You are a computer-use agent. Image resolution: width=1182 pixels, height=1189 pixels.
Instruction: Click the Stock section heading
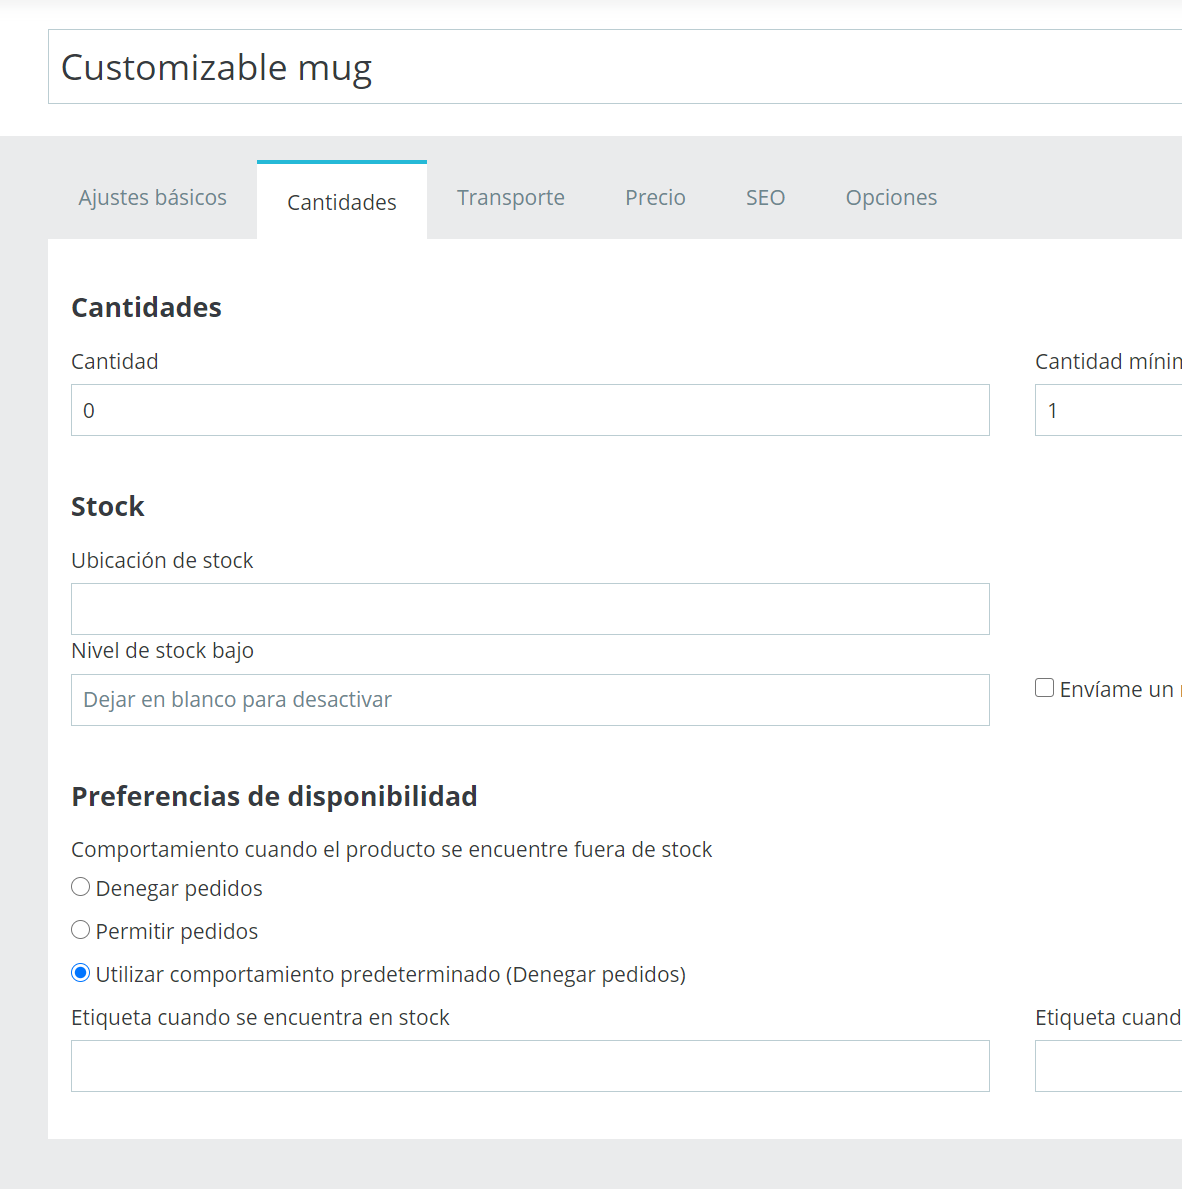108,507
